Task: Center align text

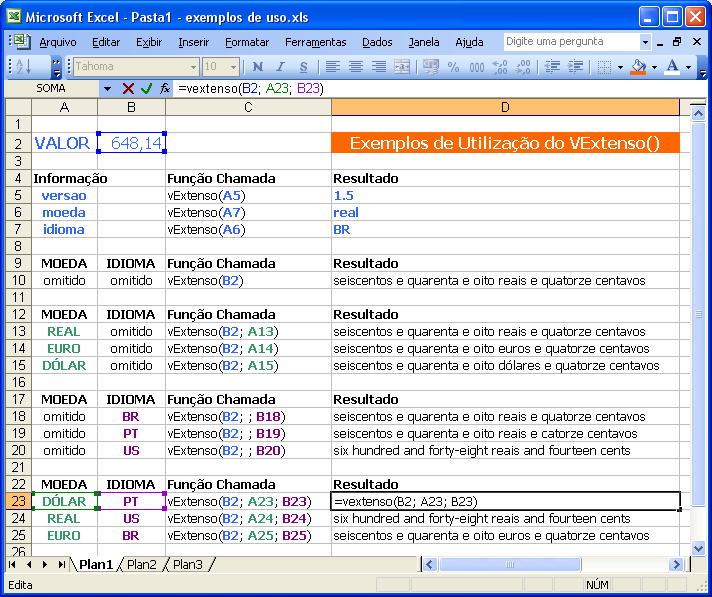Action: [x=356, y=67]
